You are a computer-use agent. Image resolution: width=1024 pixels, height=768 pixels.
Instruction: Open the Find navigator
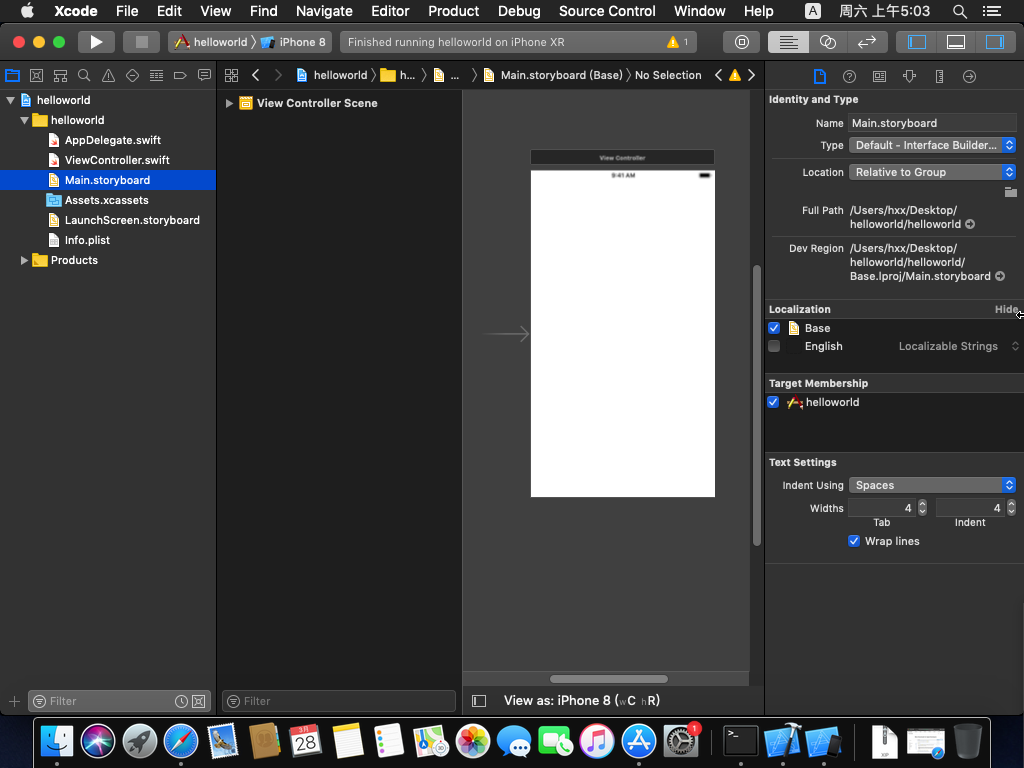click(x=84, y=75)
